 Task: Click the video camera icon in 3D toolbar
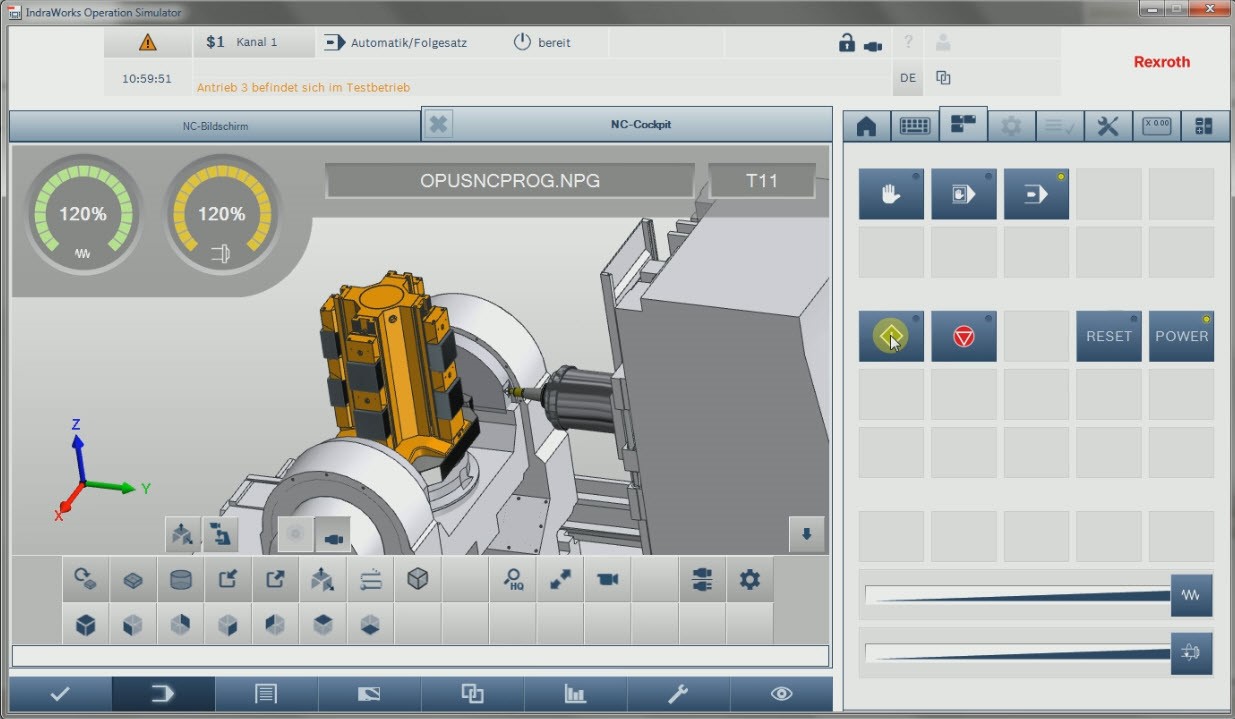click(607, 579)
